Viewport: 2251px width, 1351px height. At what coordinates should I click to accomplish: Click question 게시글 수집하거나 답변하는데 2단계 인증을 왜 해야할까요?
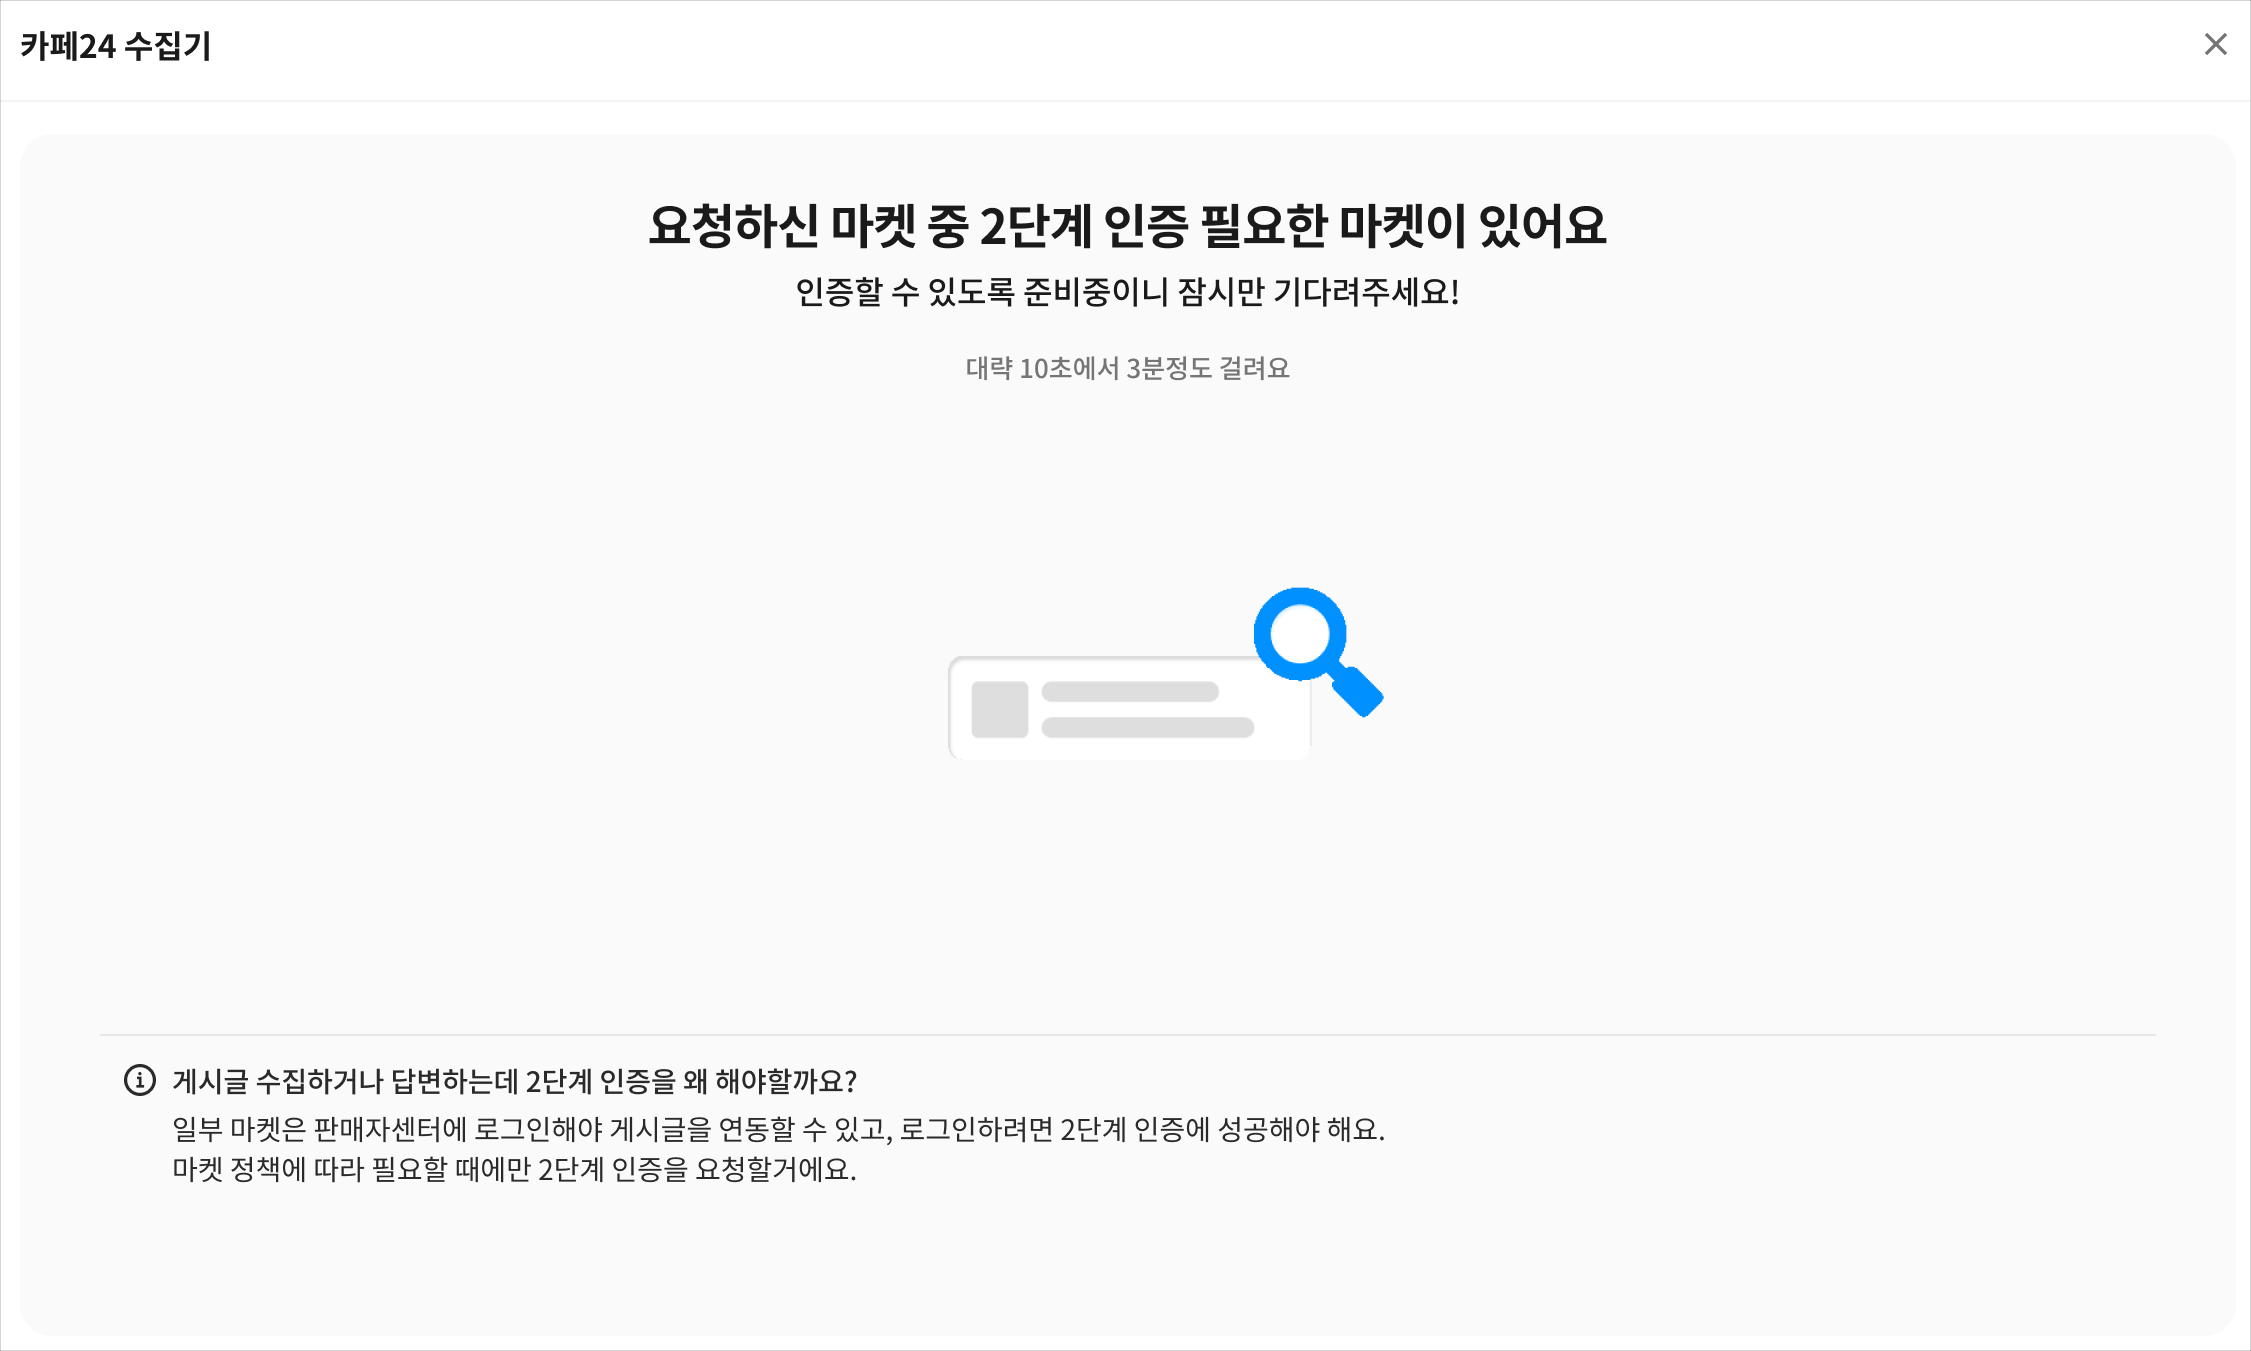coord(515,1081)
